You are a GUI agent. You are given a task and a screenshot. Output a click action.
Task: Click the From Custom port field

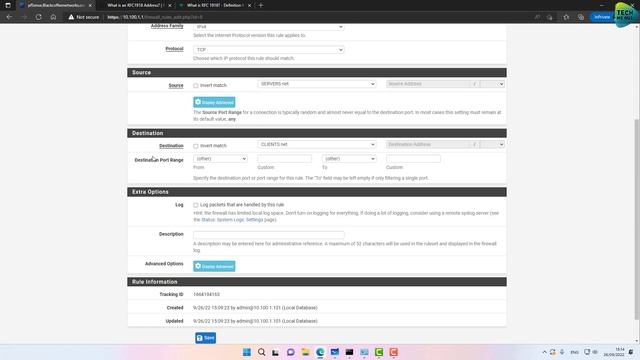pos(284,159)
